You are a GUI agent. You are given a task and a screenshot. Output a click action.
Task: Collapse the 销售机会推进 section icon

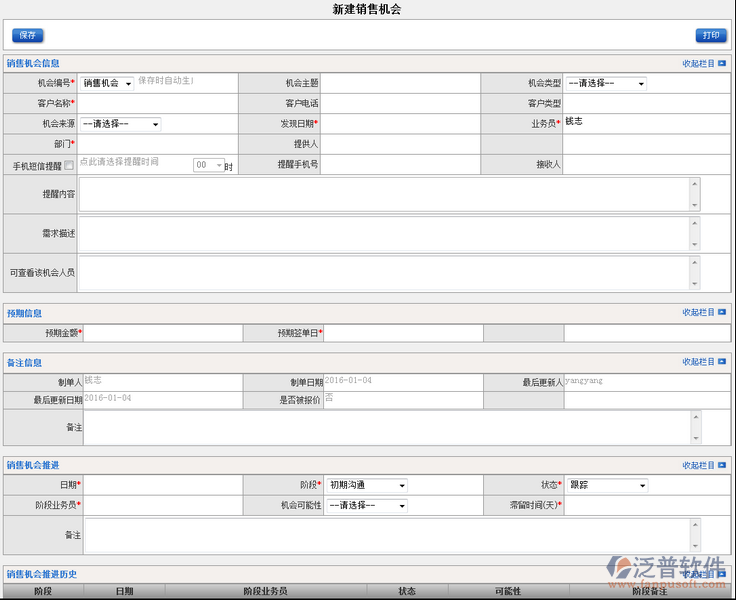click(x=722, y=465)
